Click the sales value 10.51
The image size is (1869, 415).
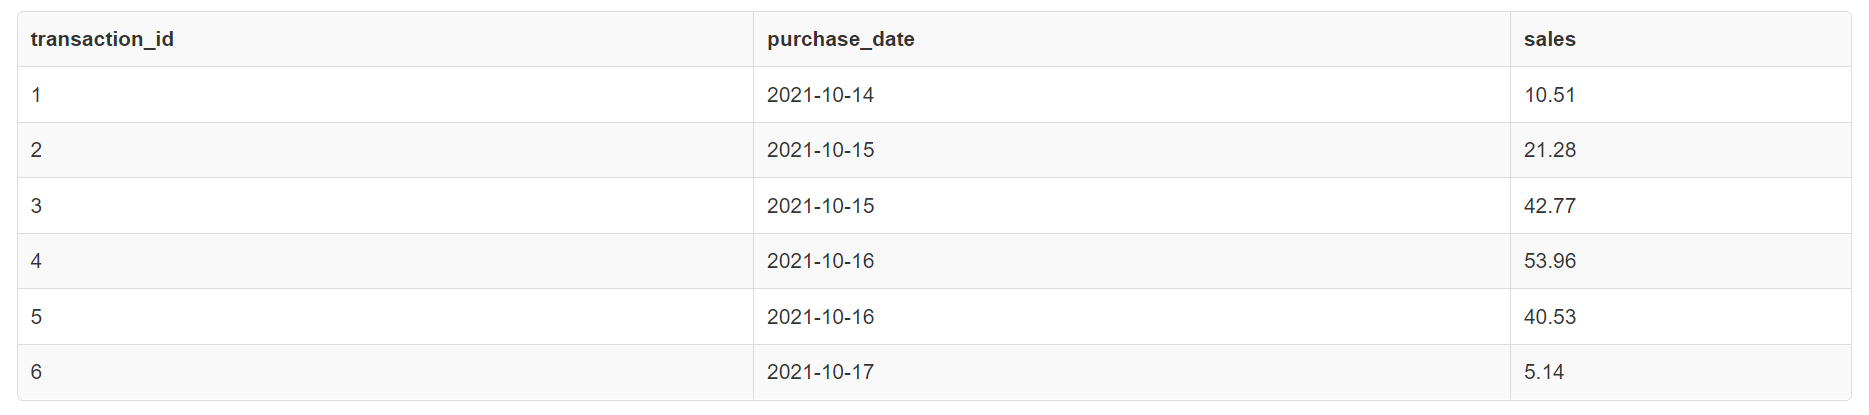pos(1549,95)
